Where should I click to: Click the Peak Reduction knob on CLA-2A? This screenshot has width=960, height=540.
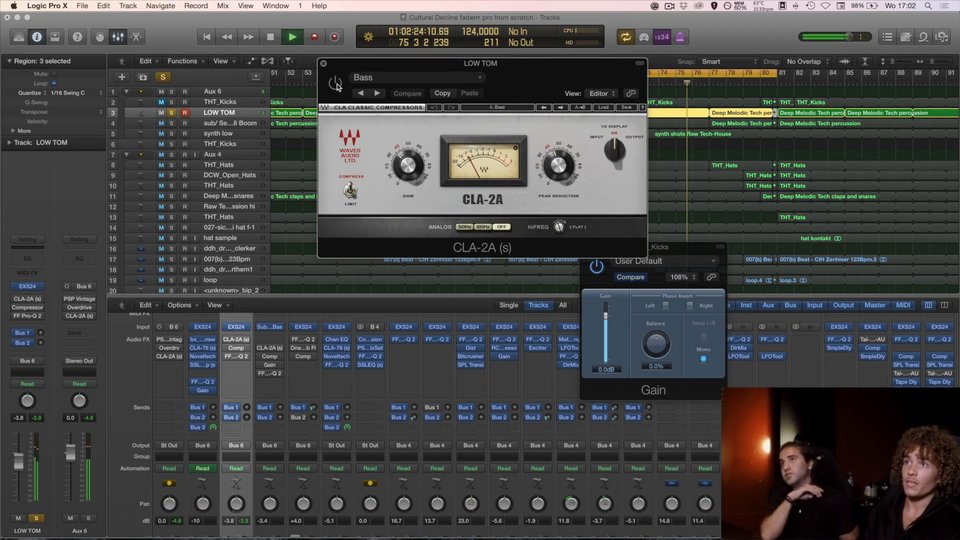point(558,166)
